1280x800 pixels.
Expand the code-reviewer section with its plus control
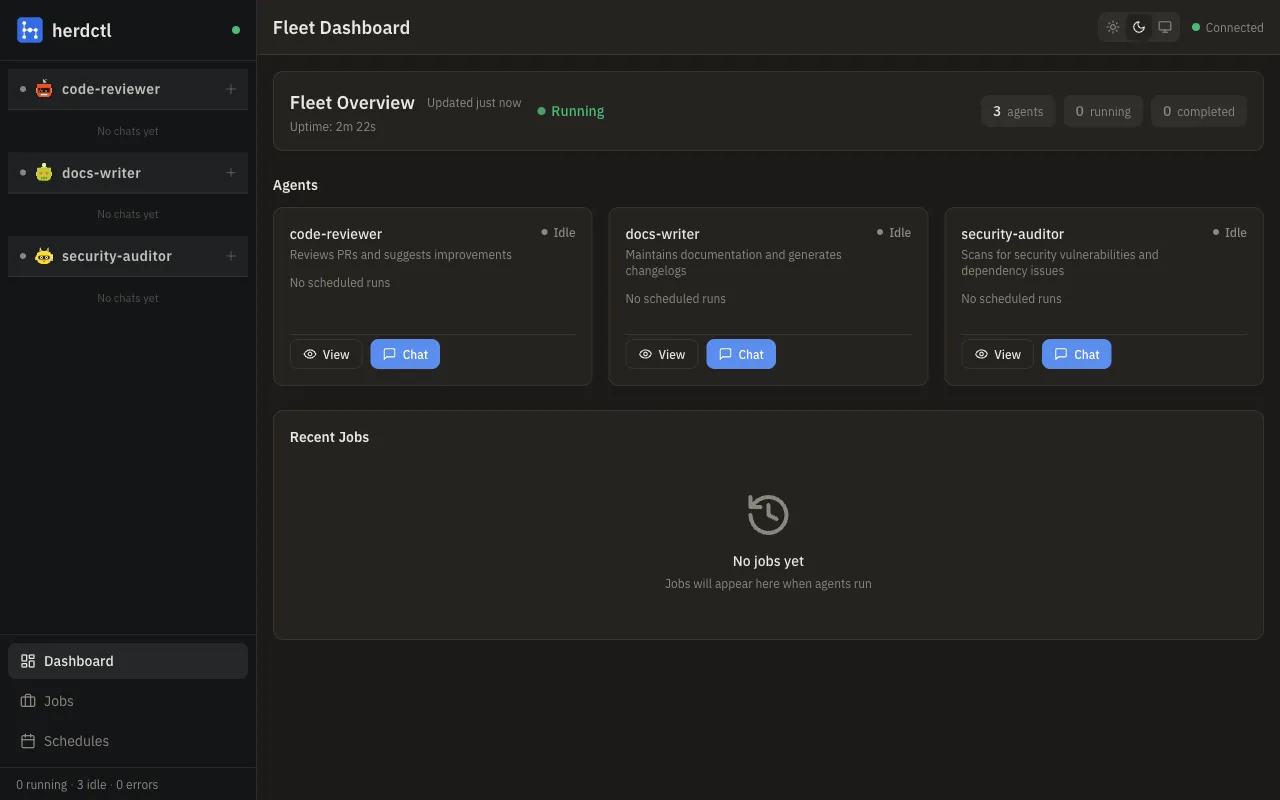click(231, 88)
